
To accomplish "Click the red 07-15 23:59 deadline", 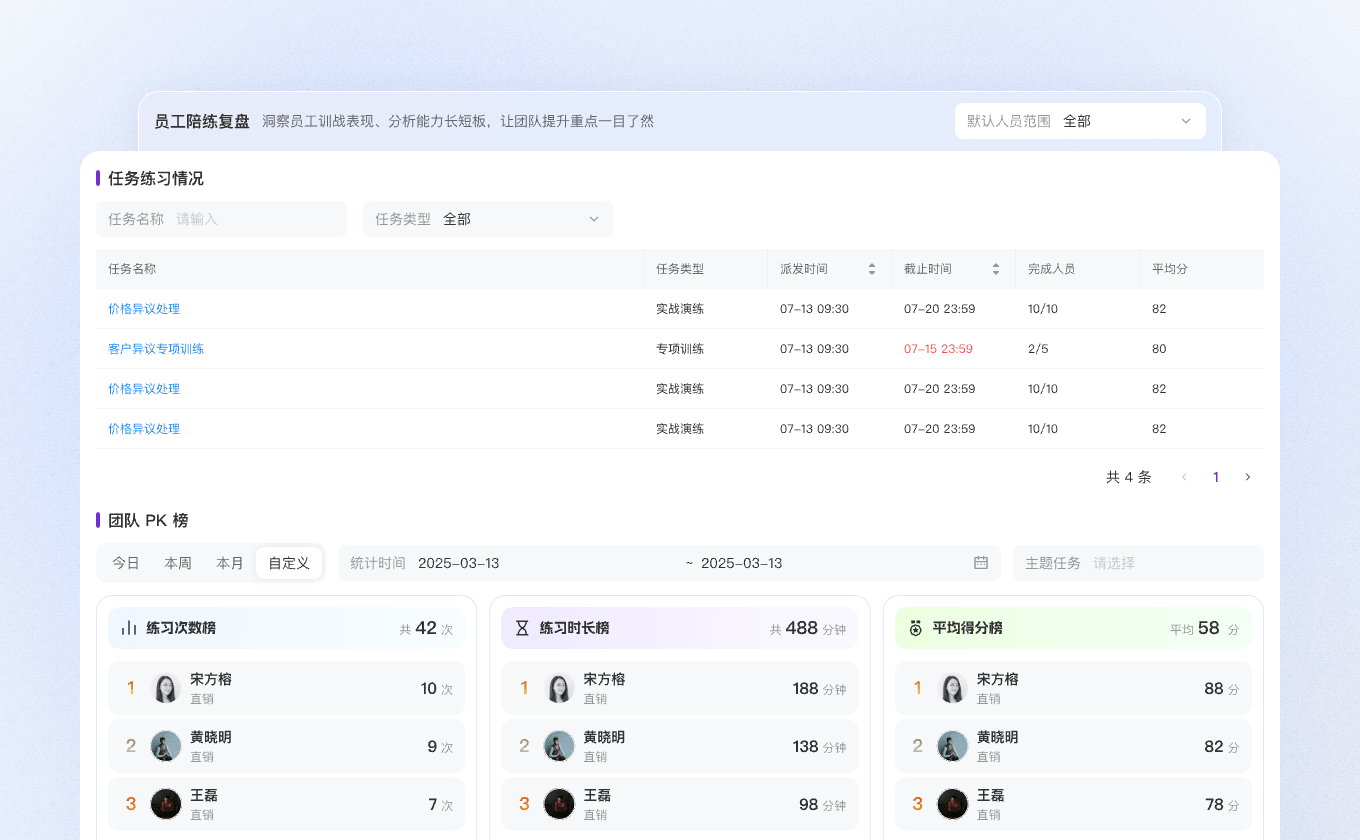I will click(938, 349).
